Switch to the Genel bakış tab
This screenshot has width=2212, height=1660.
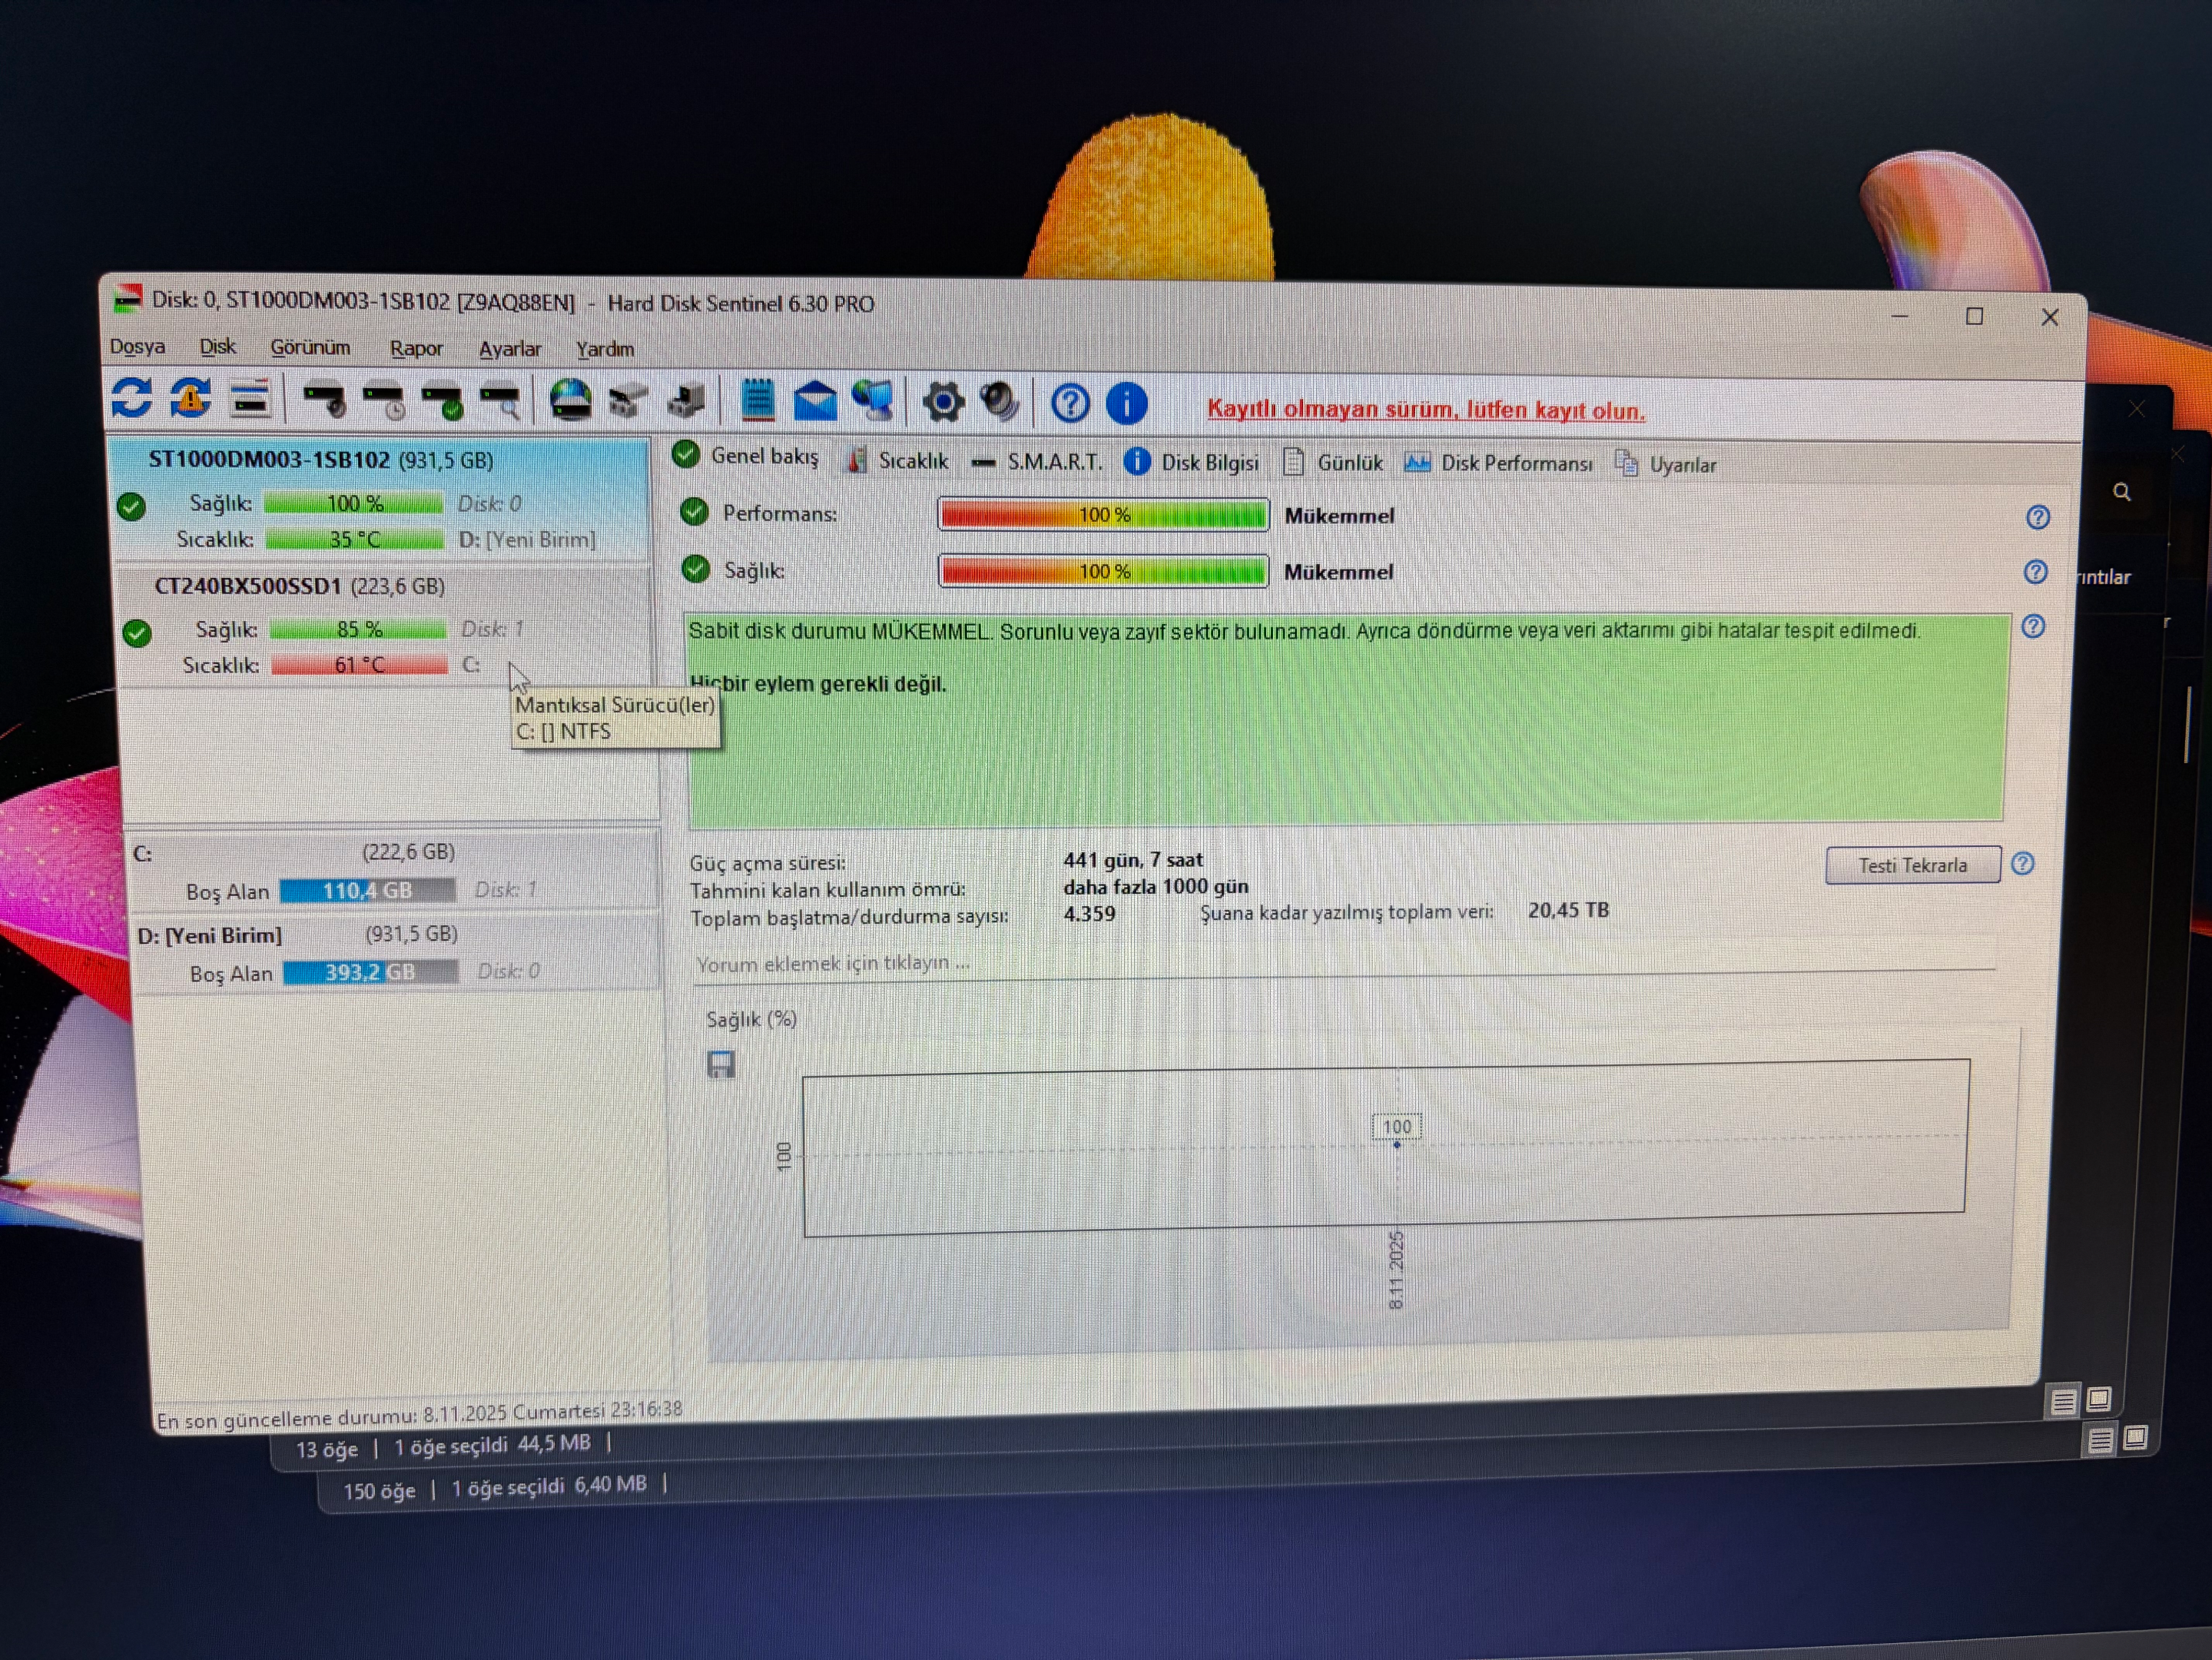746,456
